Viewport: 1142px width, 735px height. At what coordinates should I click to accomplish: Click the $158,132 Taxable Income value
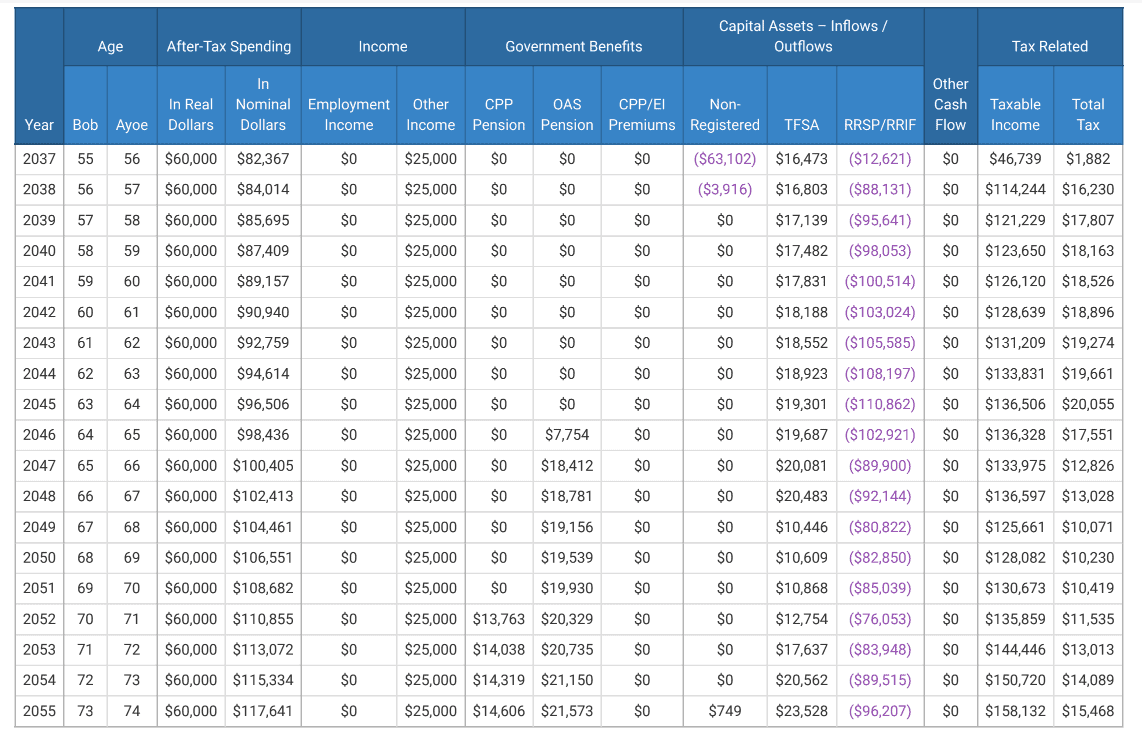[x=1015, y=711]
